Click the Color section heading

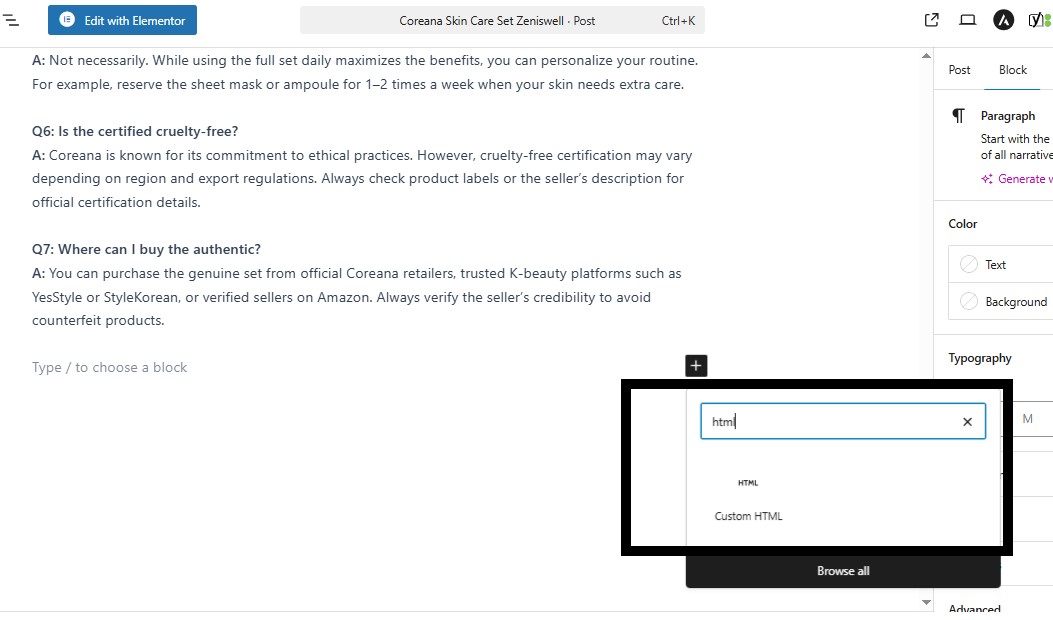pyautogui.click(x=962, y=224)
